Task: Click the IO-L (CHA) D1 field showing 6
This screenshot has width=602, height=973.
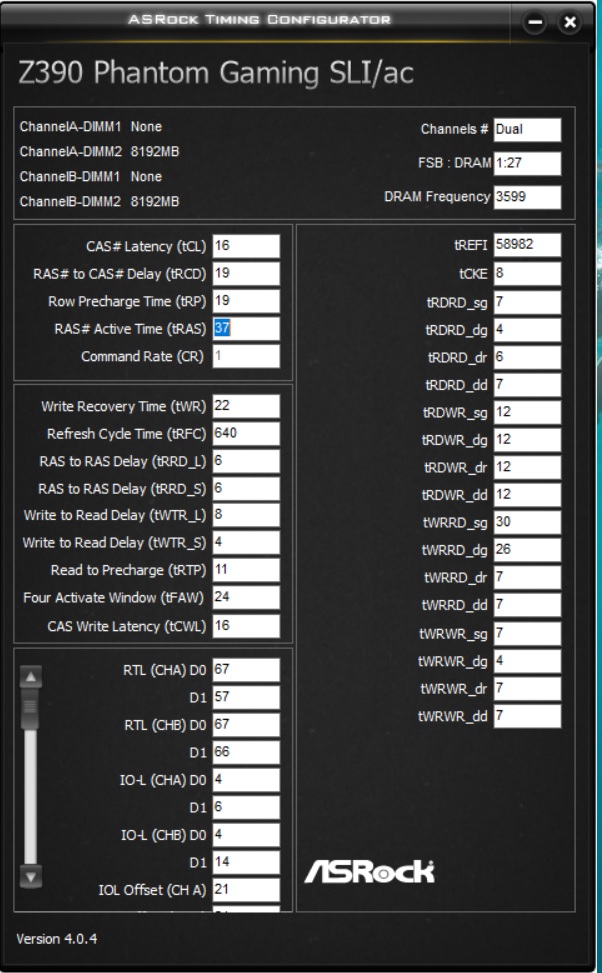Action: click(246, 807)
